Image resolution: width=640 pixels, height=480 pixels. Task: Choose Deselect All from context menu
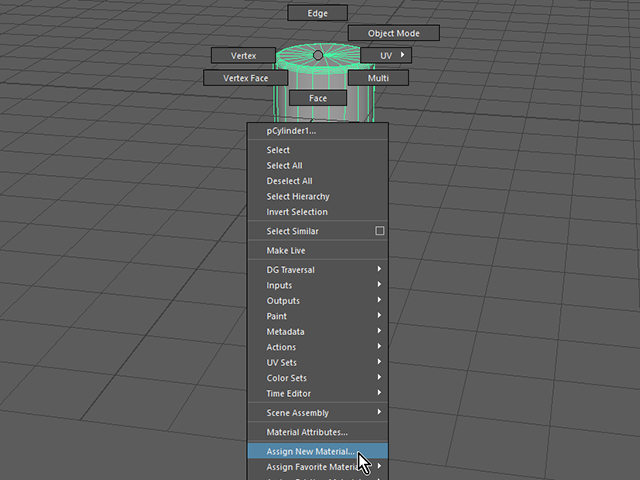(x=318, y=181)
